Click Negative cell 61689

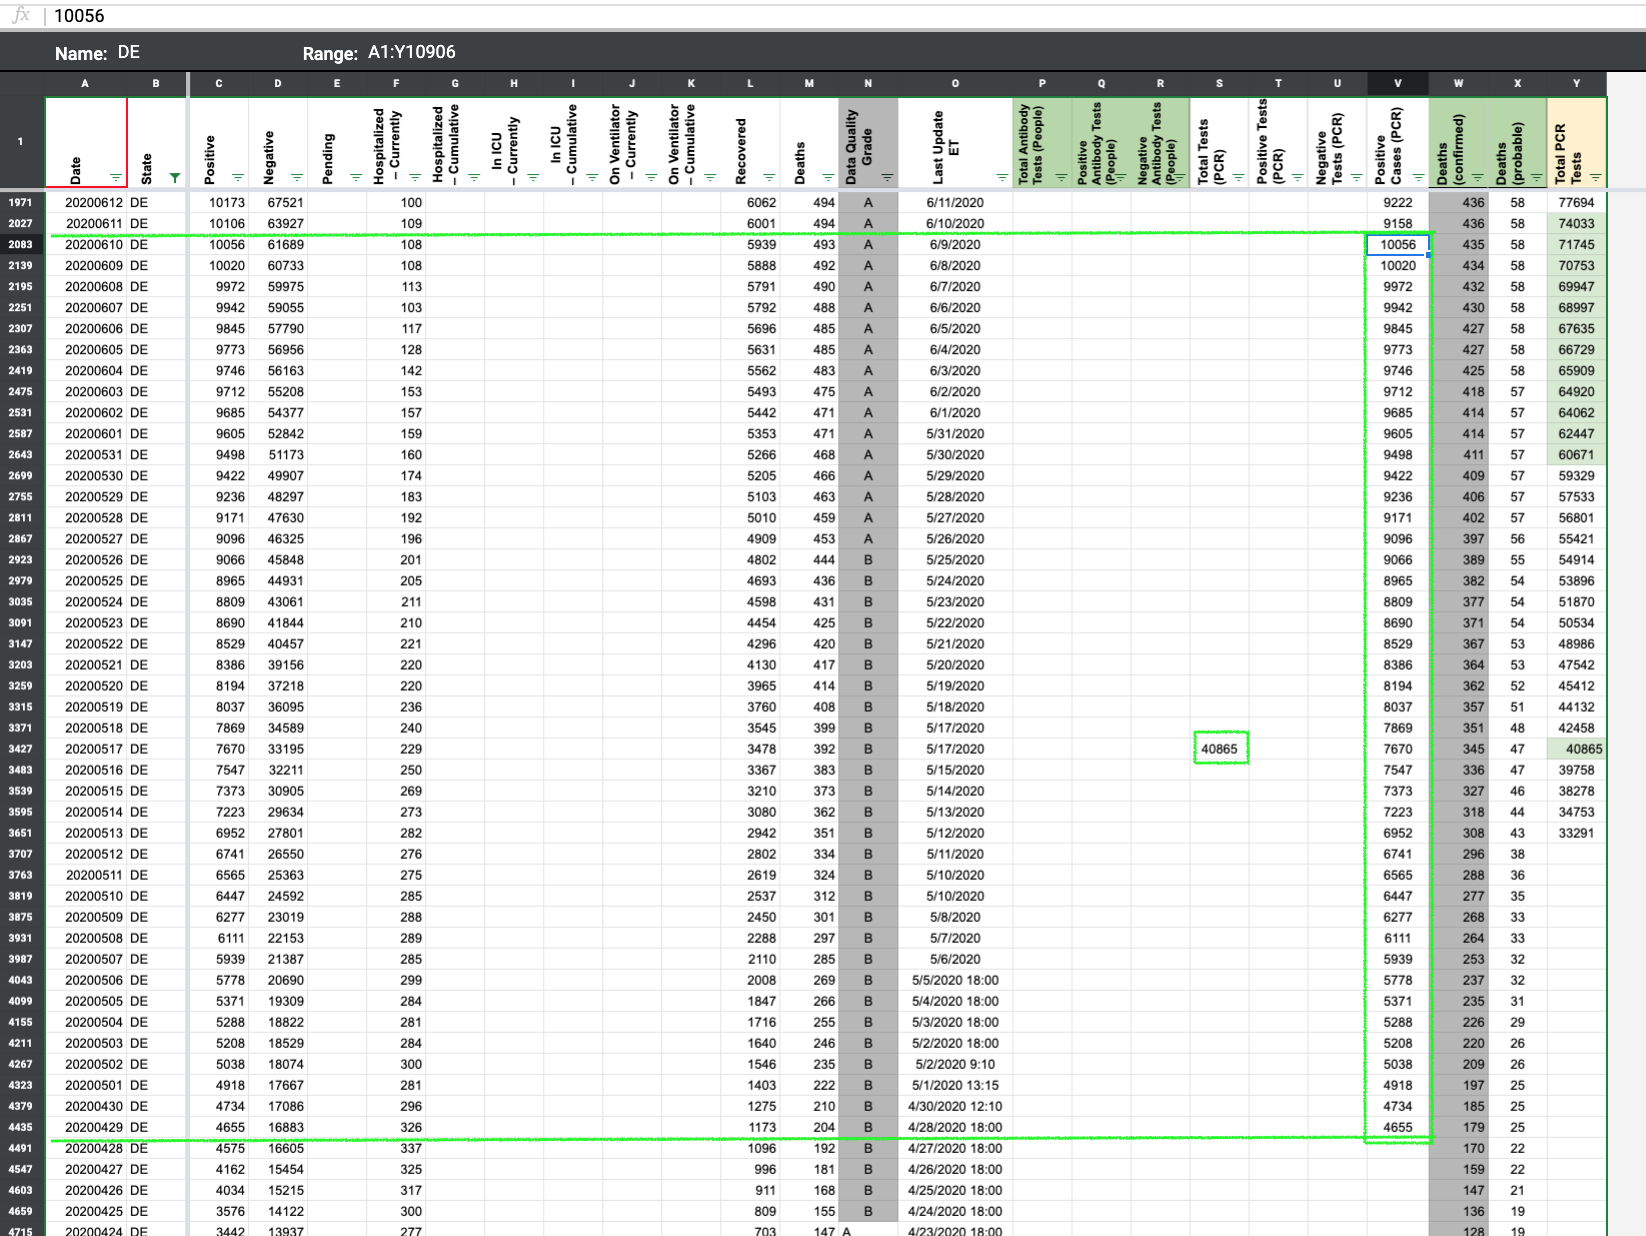[278, 244]
